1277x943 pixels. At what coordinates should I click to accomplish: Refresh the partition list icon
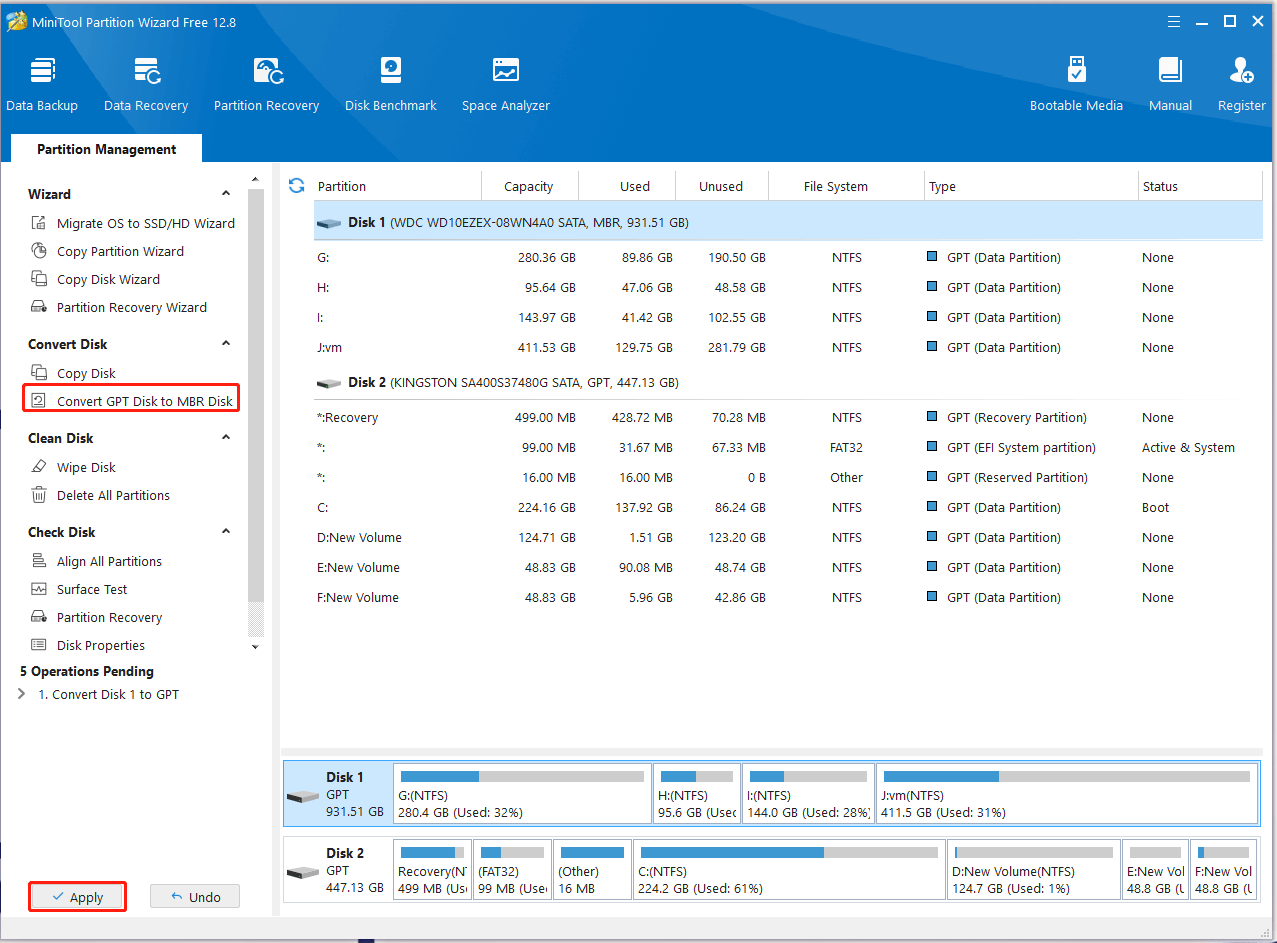[296, 185]
